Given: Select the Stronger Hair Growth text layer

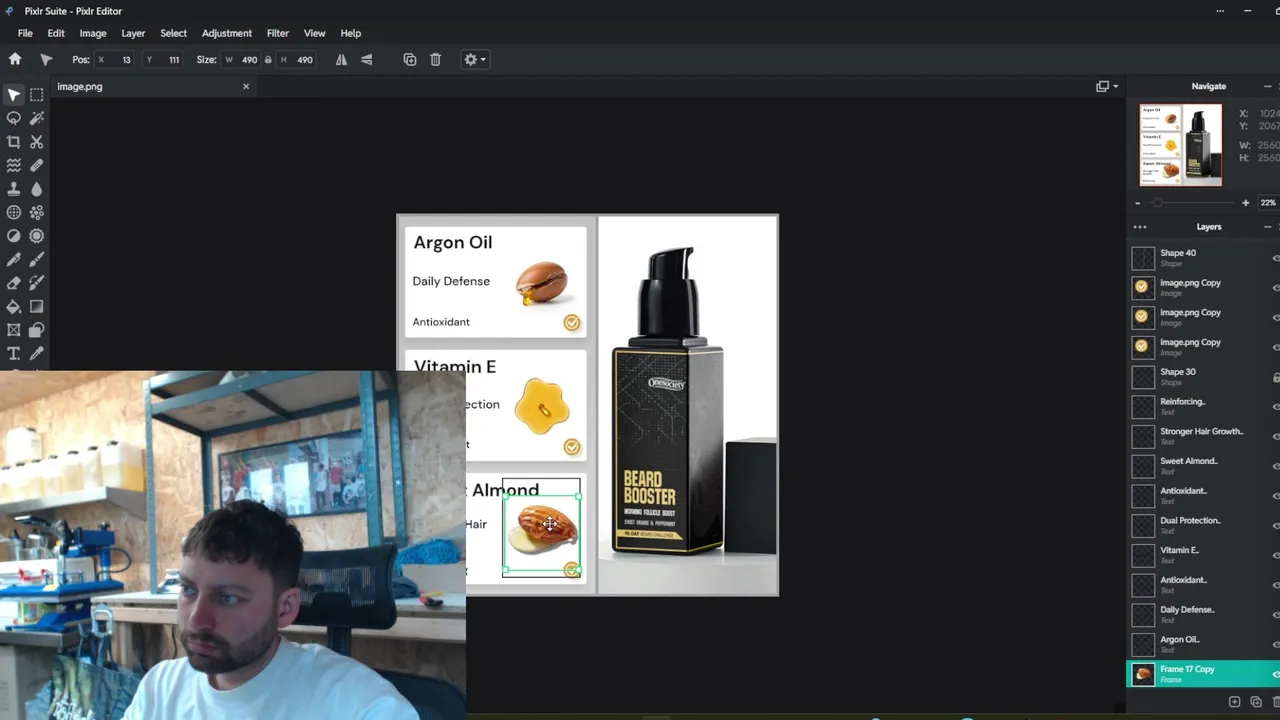Looking at the screenshot, I should point(1204,436).
